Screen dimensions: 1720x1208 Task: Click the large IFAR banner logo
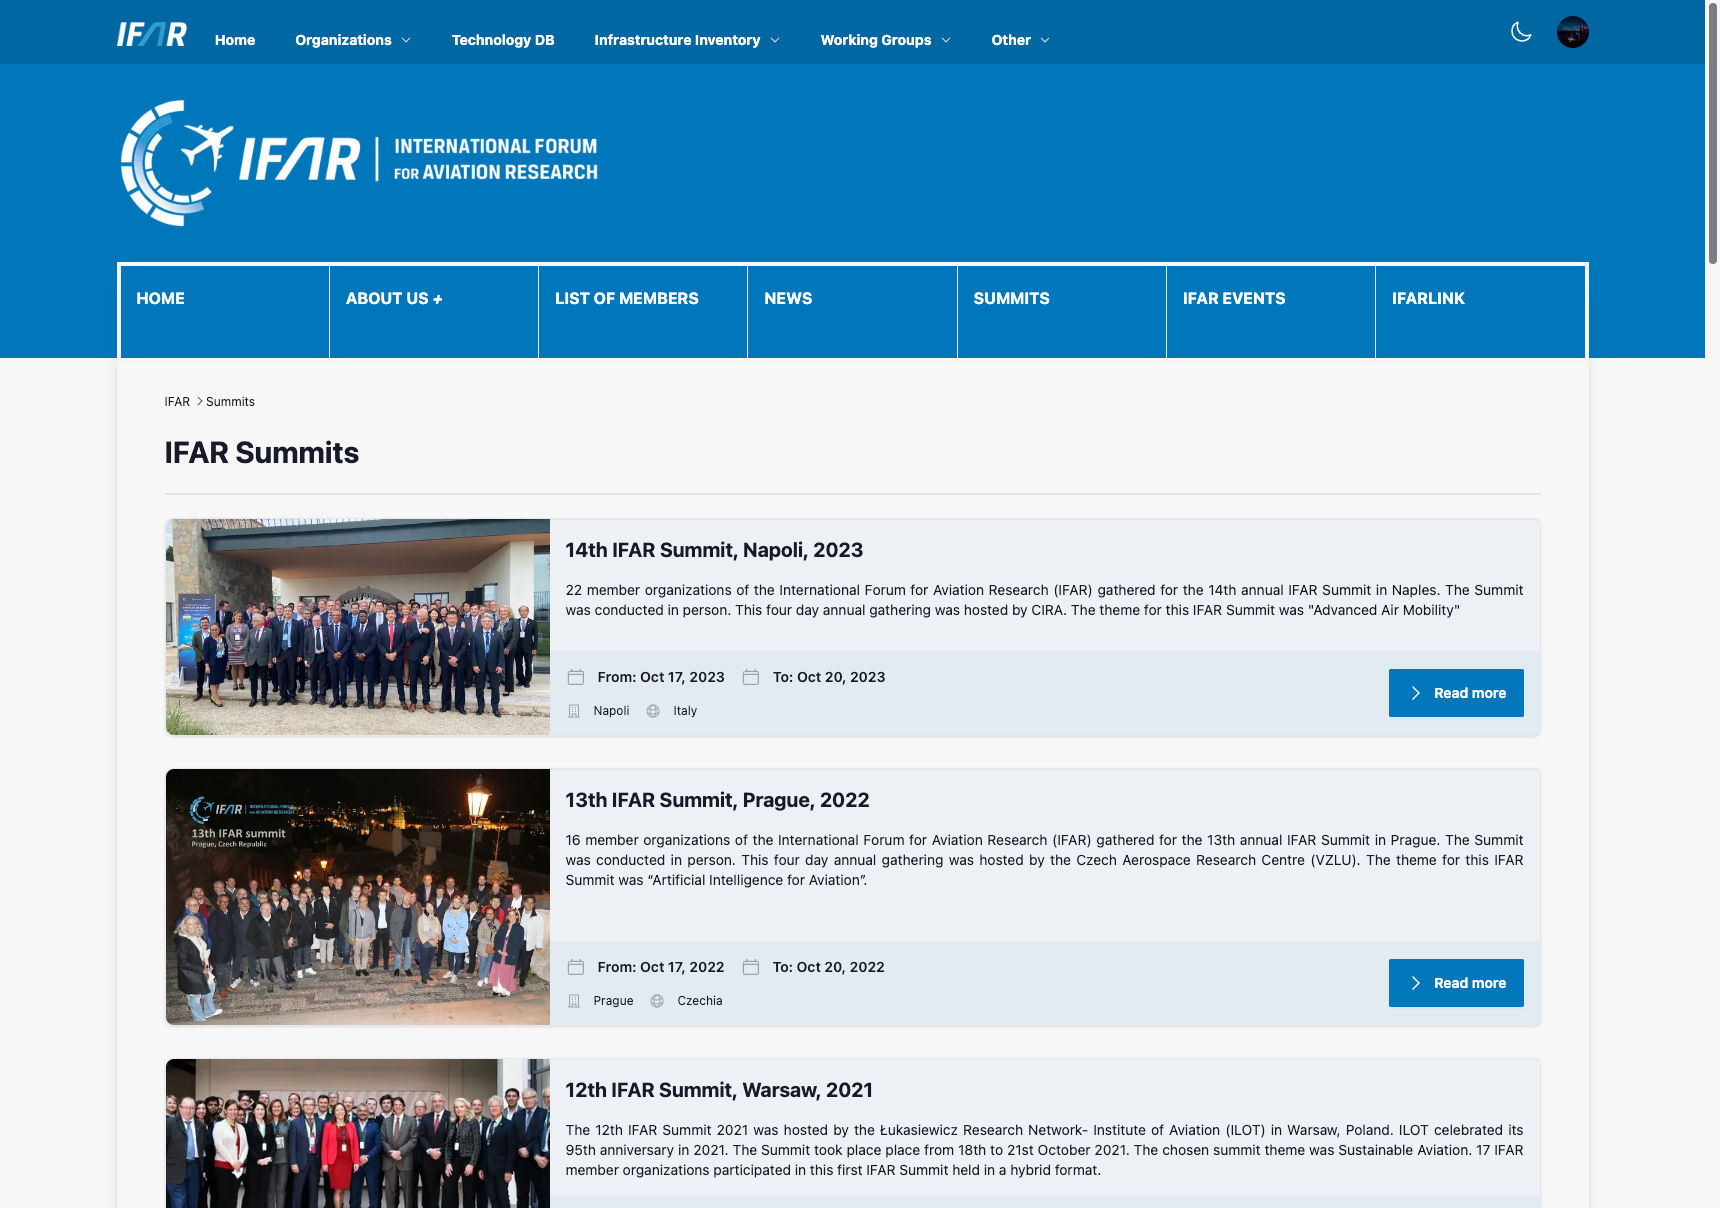click(359, 163)
